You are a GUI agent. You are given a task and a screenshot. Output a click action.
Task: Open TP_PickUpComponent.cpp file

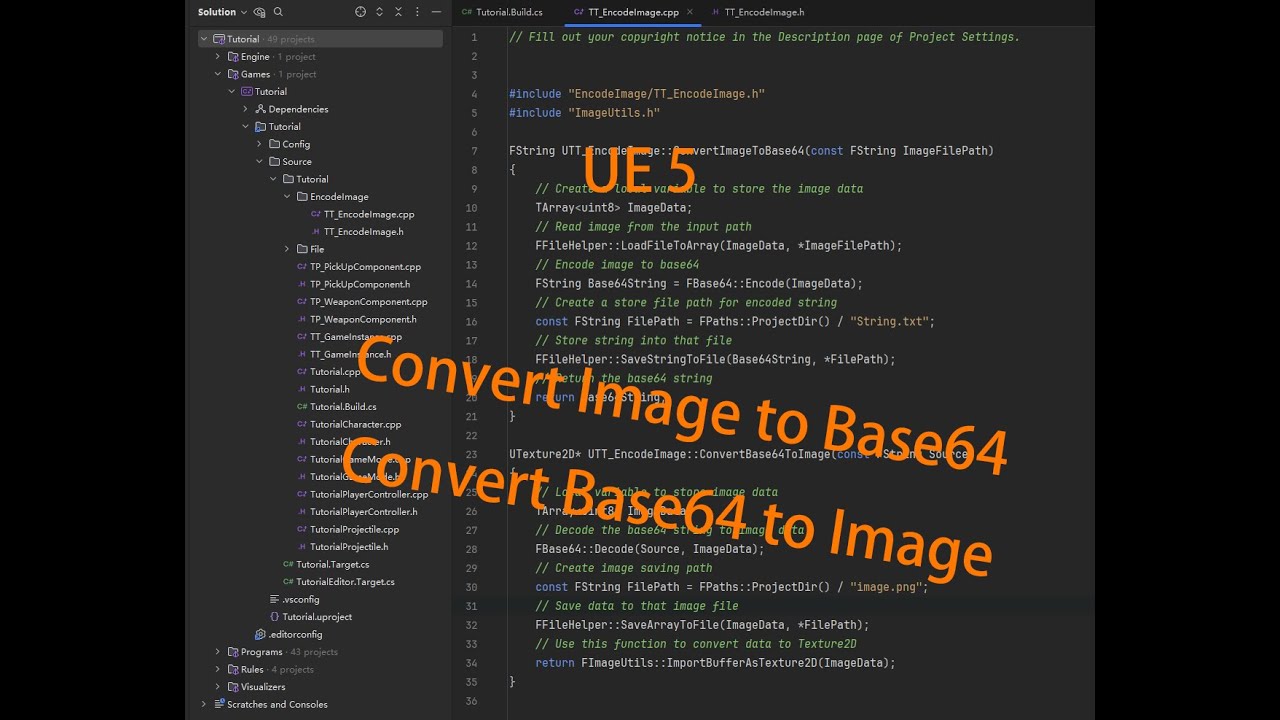365,267
